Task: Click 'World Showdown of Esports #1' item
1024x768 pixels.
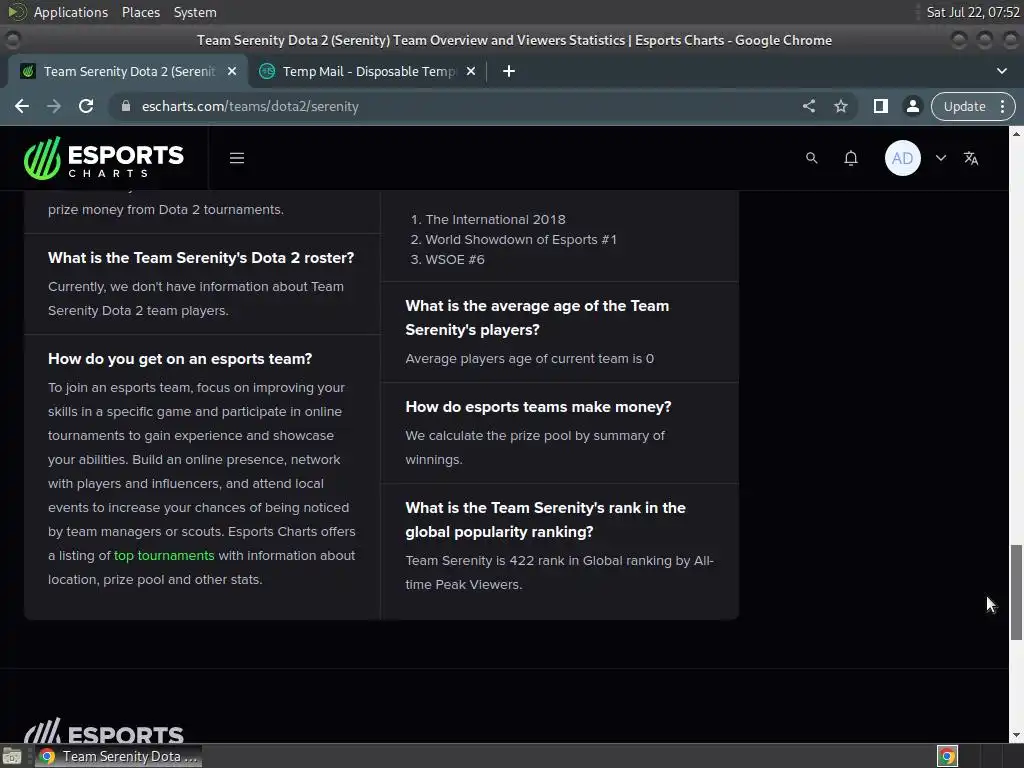Action: tap(520, 240)
